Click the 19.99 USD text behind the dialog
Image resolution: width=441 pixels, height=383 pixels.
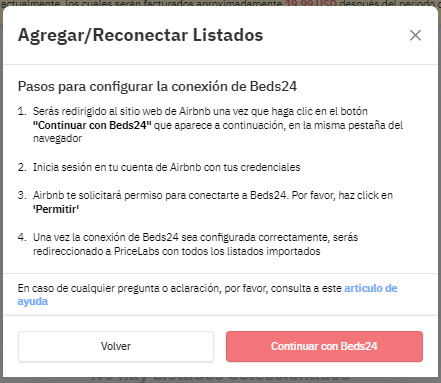[x=311, y=3]
